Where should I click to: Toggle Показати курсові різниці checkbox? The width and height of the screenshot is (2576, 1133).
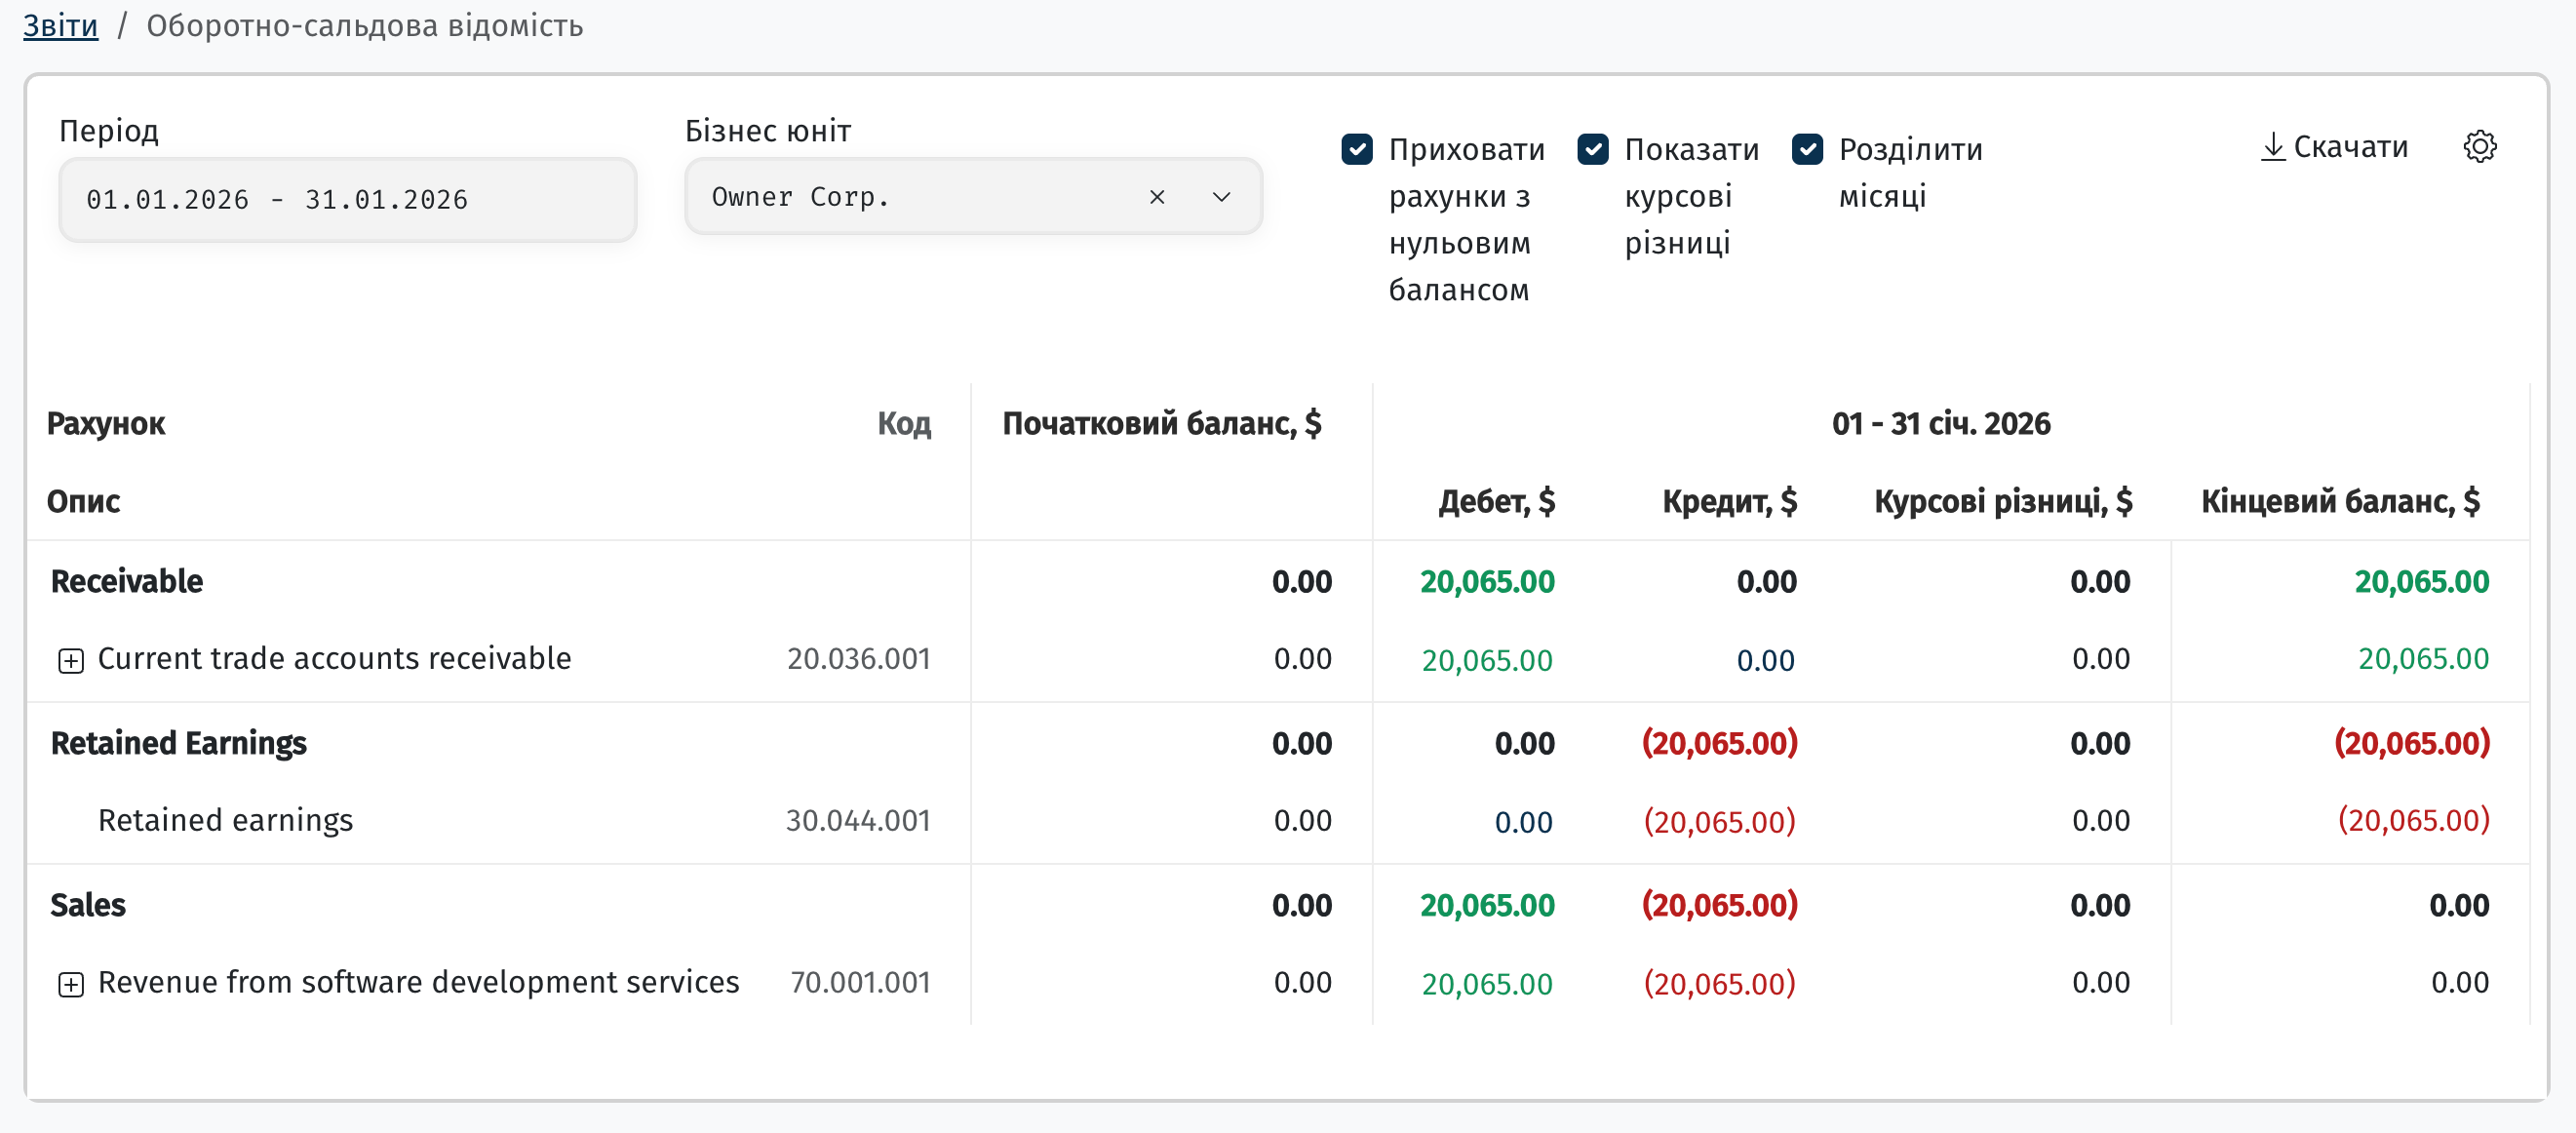tap(1592, 149)
